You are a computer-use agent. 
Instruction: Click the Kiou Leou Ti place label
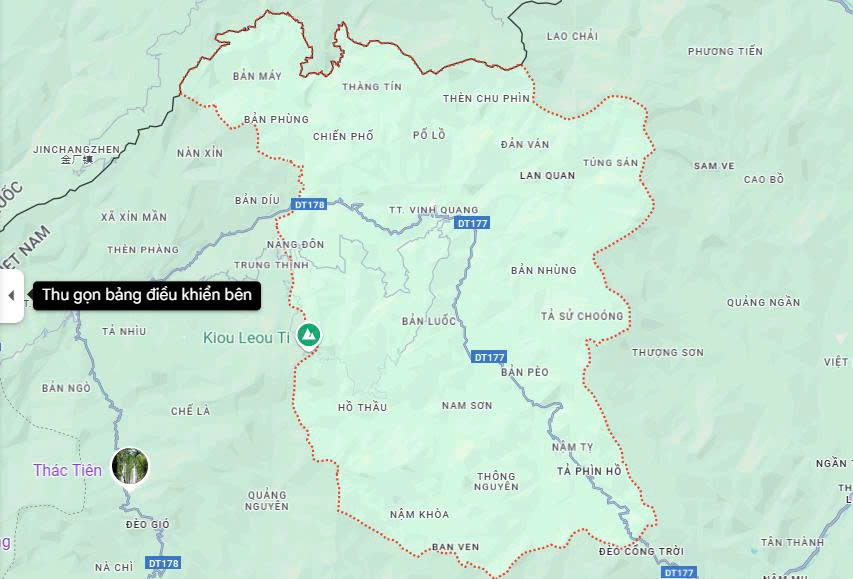point(246,338)
